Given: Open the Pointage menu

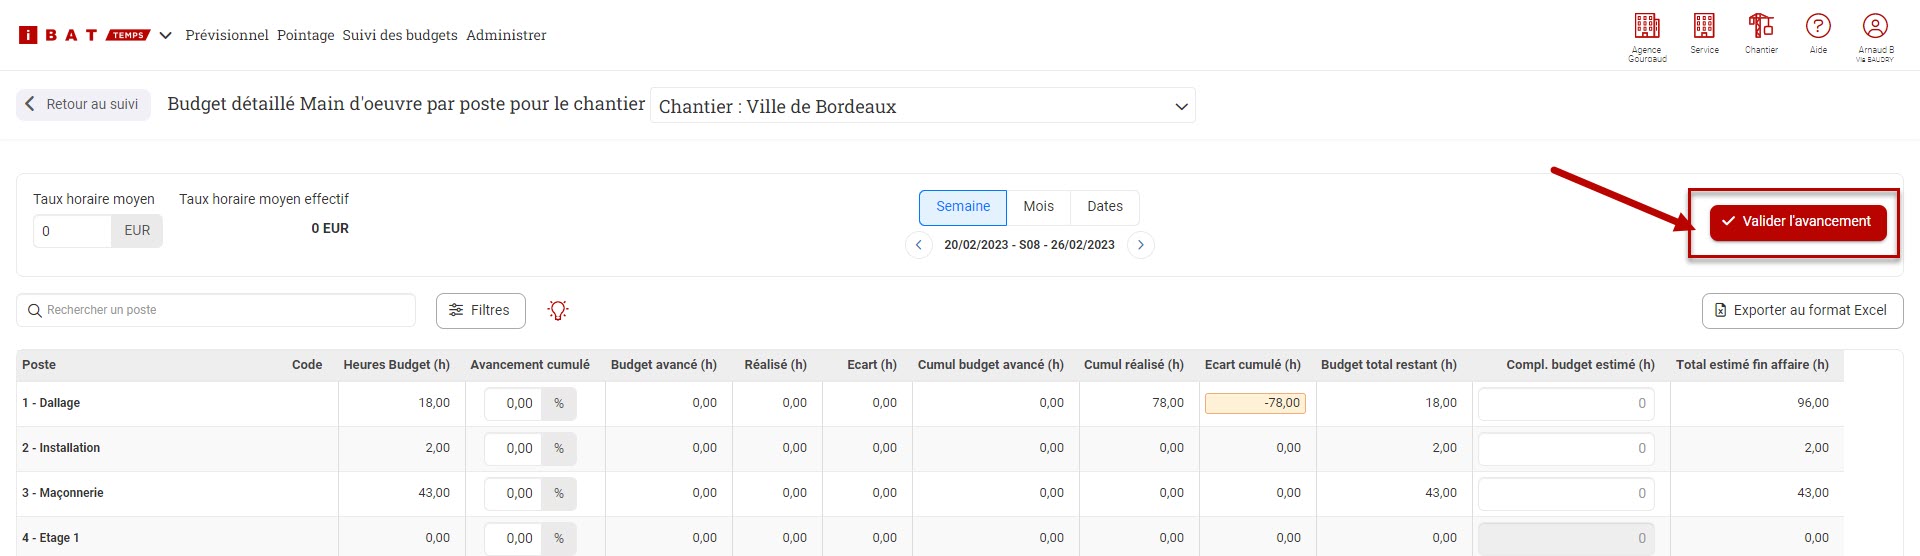Looking at the screenshot, I should [305, 35].
